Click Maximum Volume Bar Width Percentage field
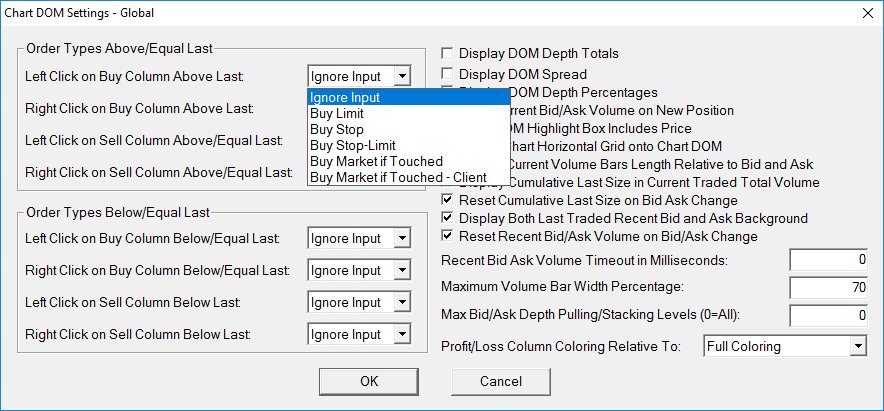The width and height of the screenshot is (884, 411). click(829, 288)
